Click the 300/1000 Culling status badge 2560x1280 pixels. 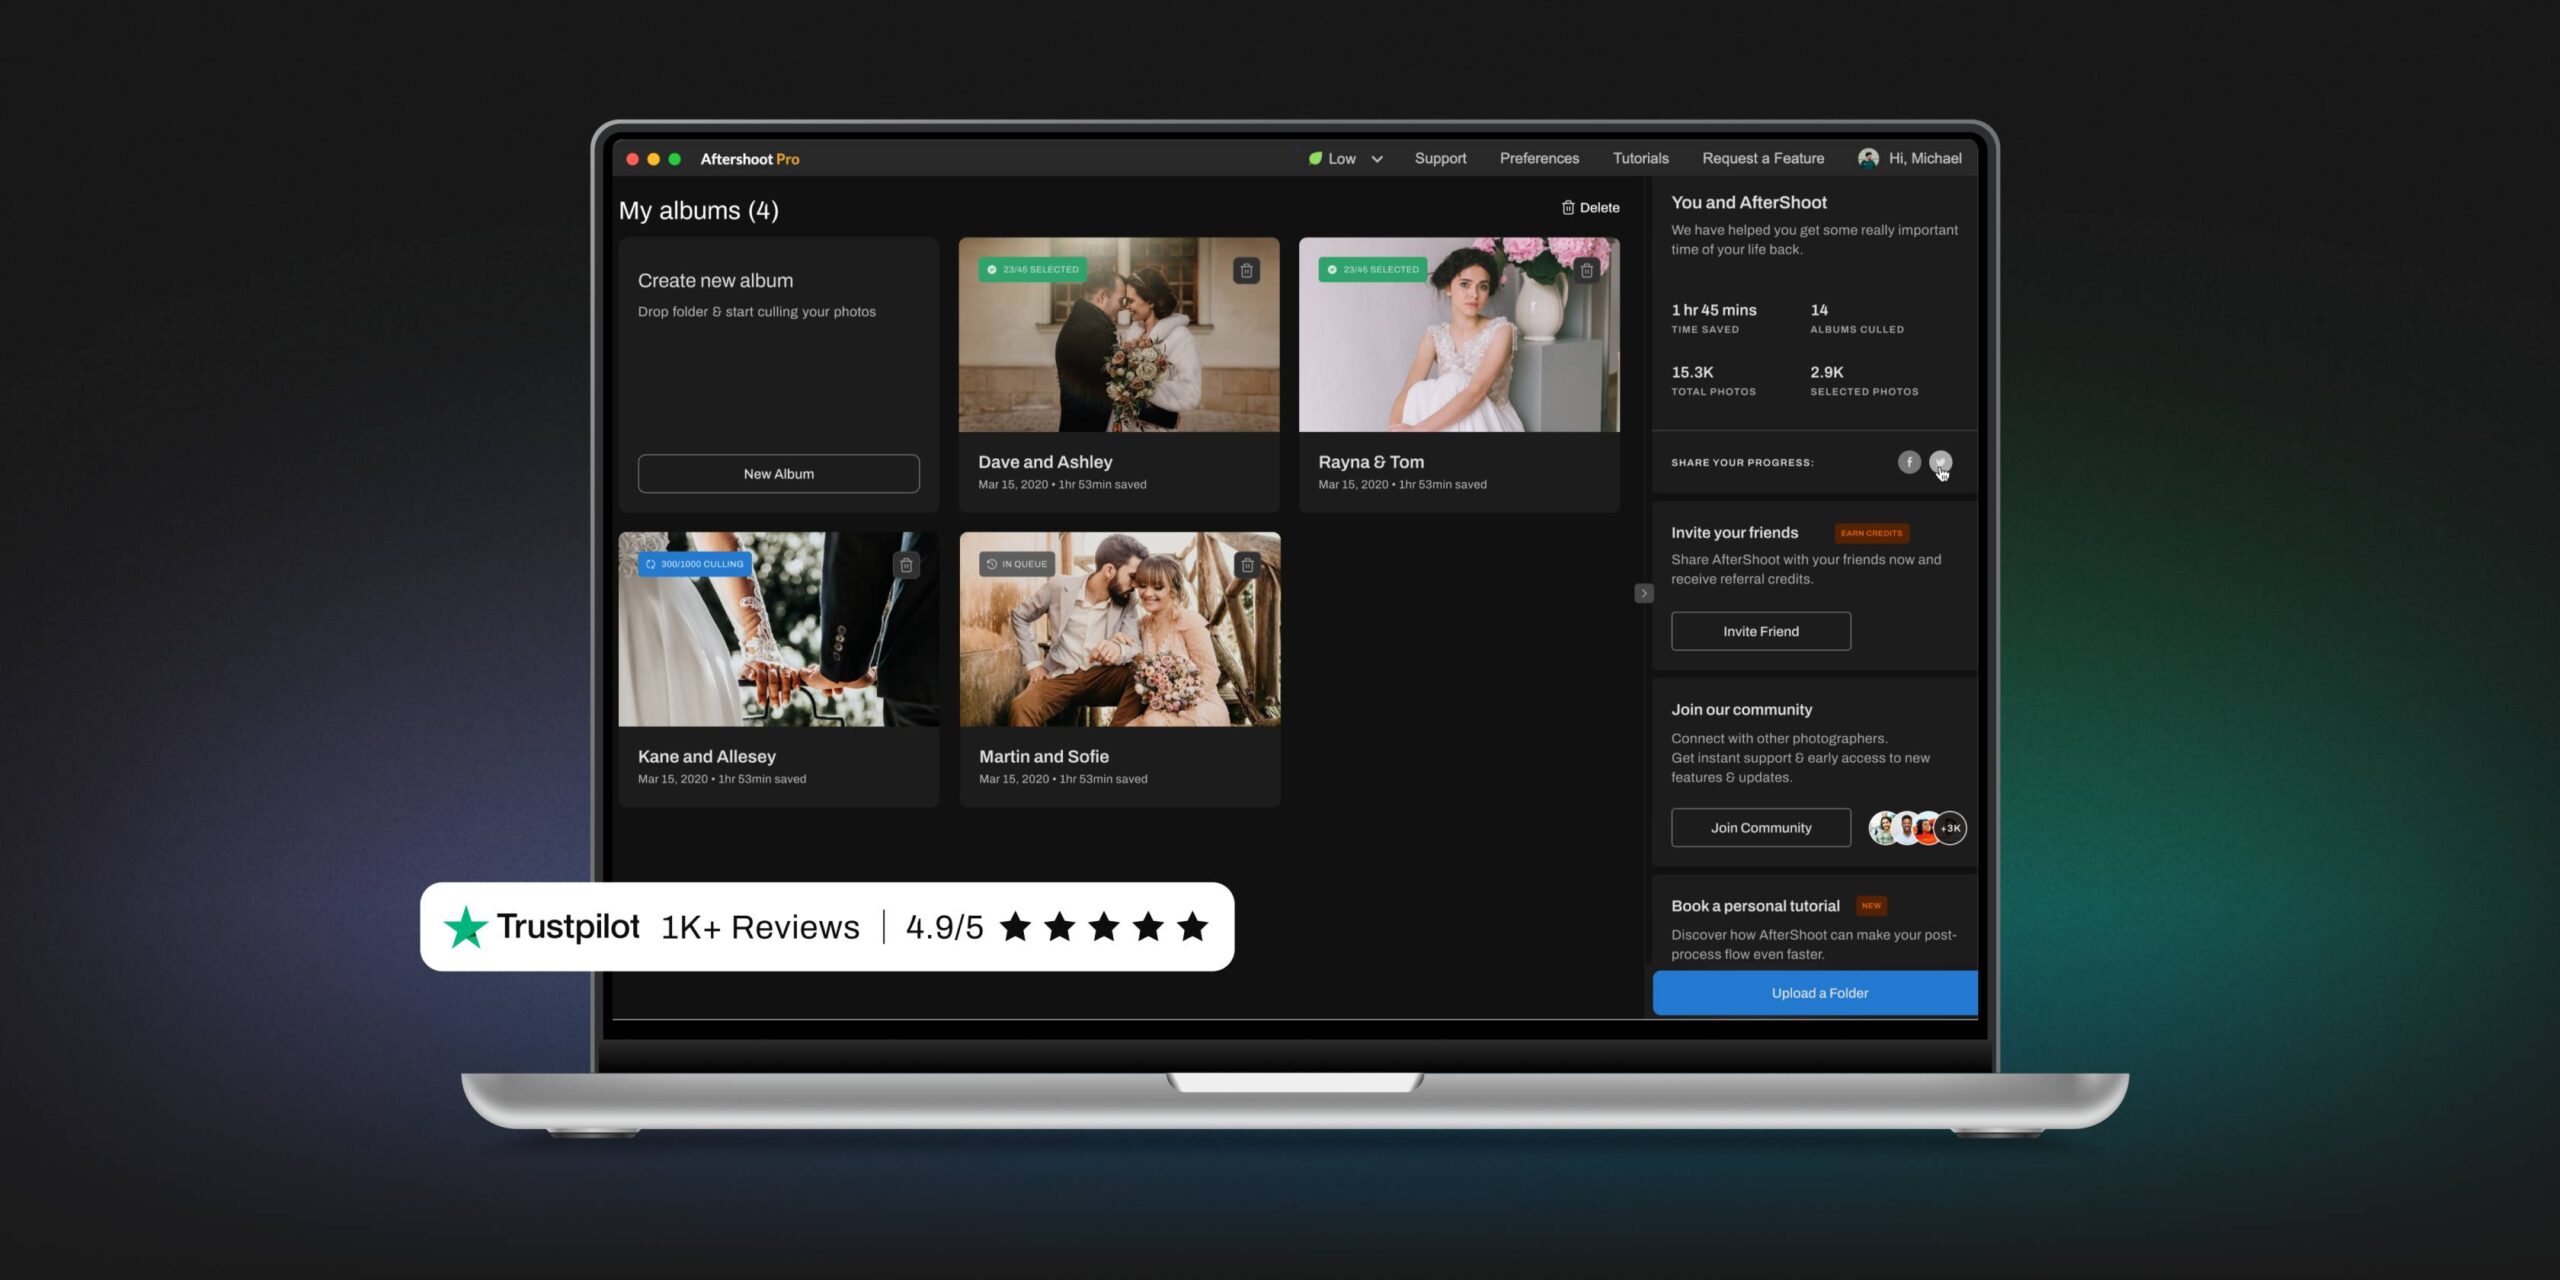point(695,564)
